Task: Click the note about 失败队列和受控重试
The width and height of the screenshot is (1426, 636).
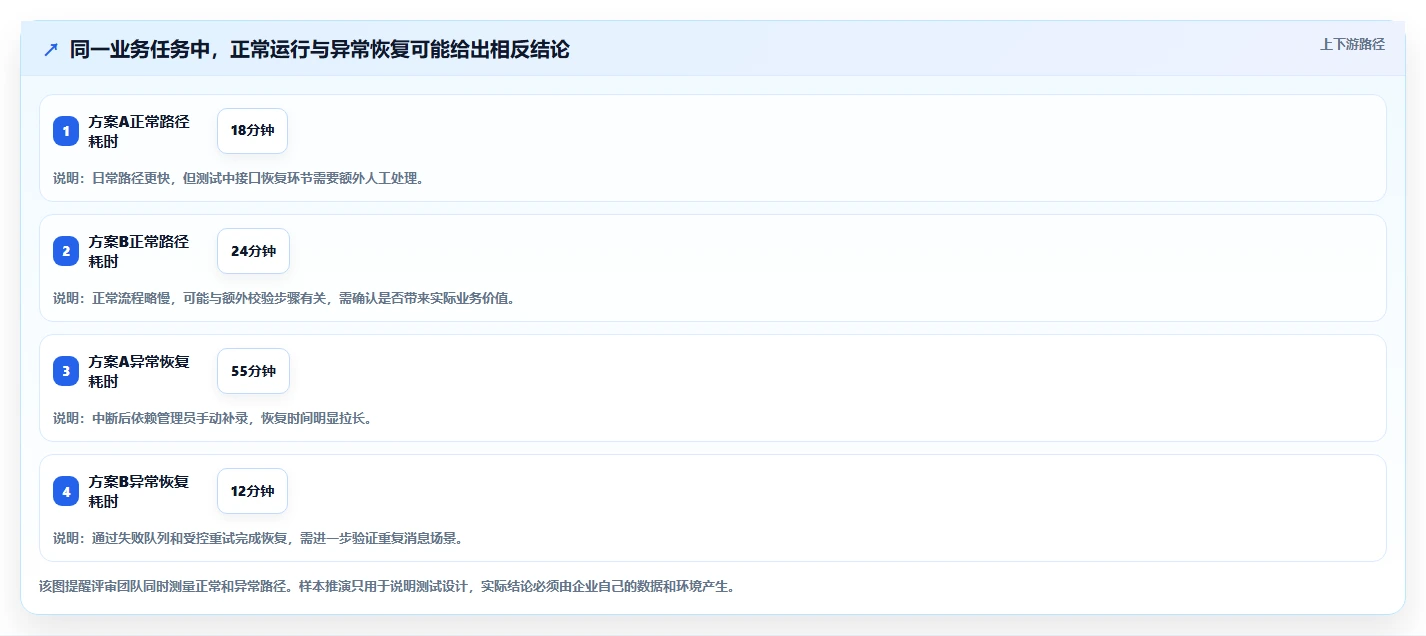Action: coord(258,538)
